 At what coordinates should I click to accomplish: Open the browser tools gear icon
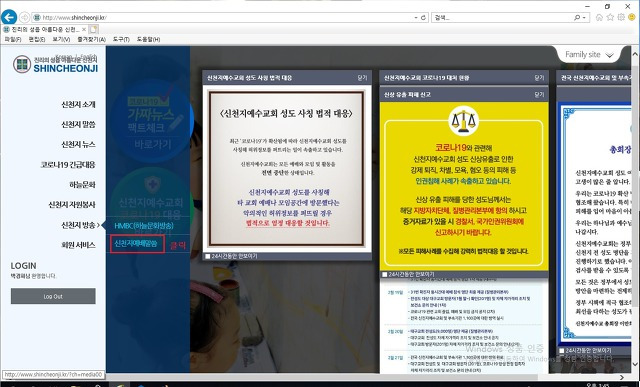pos(621,17)
